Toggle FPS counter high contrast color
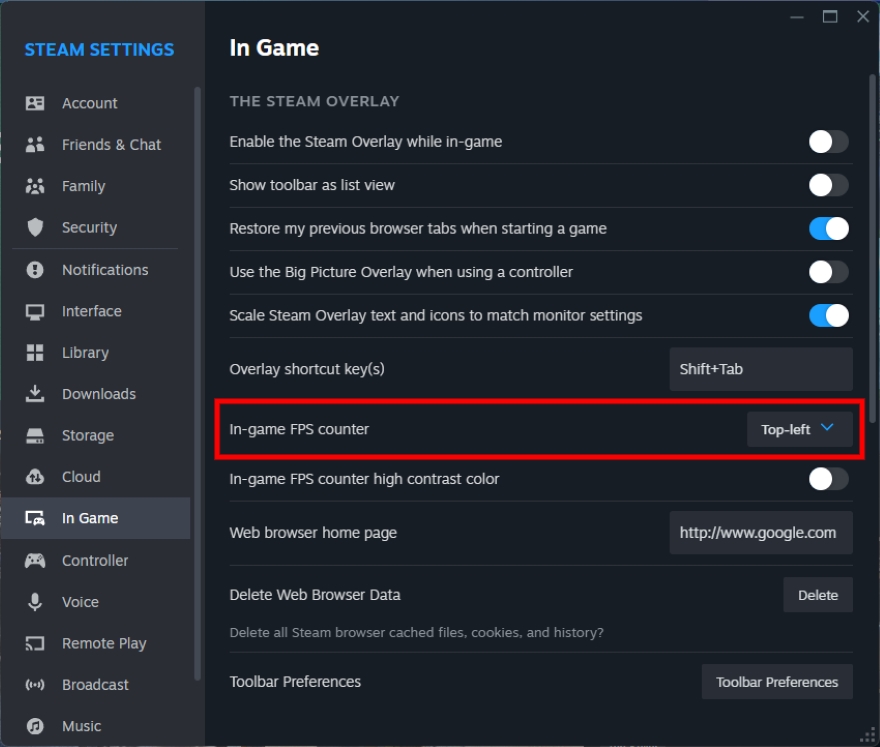Image resolution: width=880 pixels, height=747 pixels. click(x=828, y=479)
